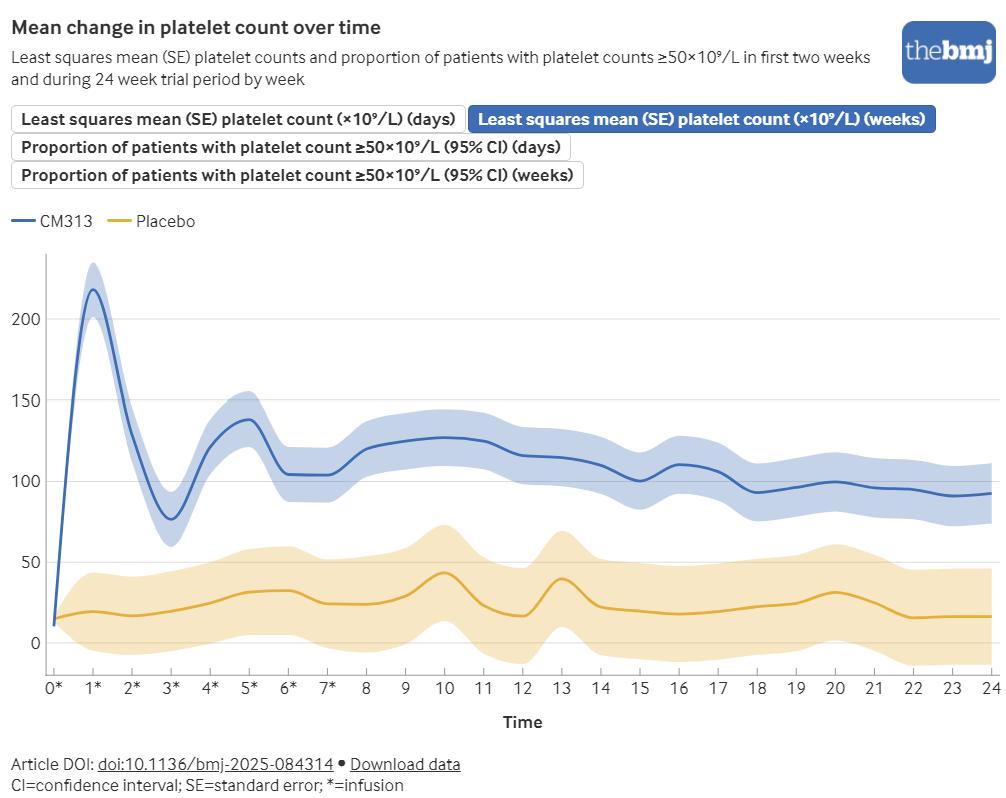
Task: Select platelet count (days) tab
Action: [x=238, y=119]
